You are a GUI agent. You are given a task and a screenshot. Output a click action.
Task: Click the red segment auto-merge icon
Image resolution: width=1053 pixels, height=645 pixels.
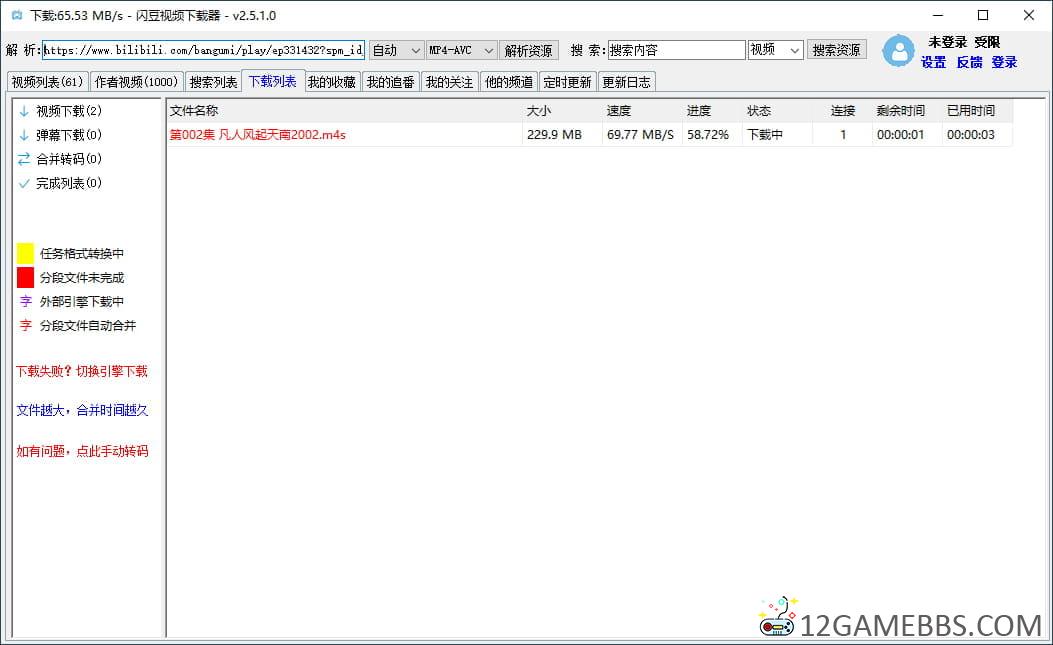pyautogui.click(x=25, y=326)
